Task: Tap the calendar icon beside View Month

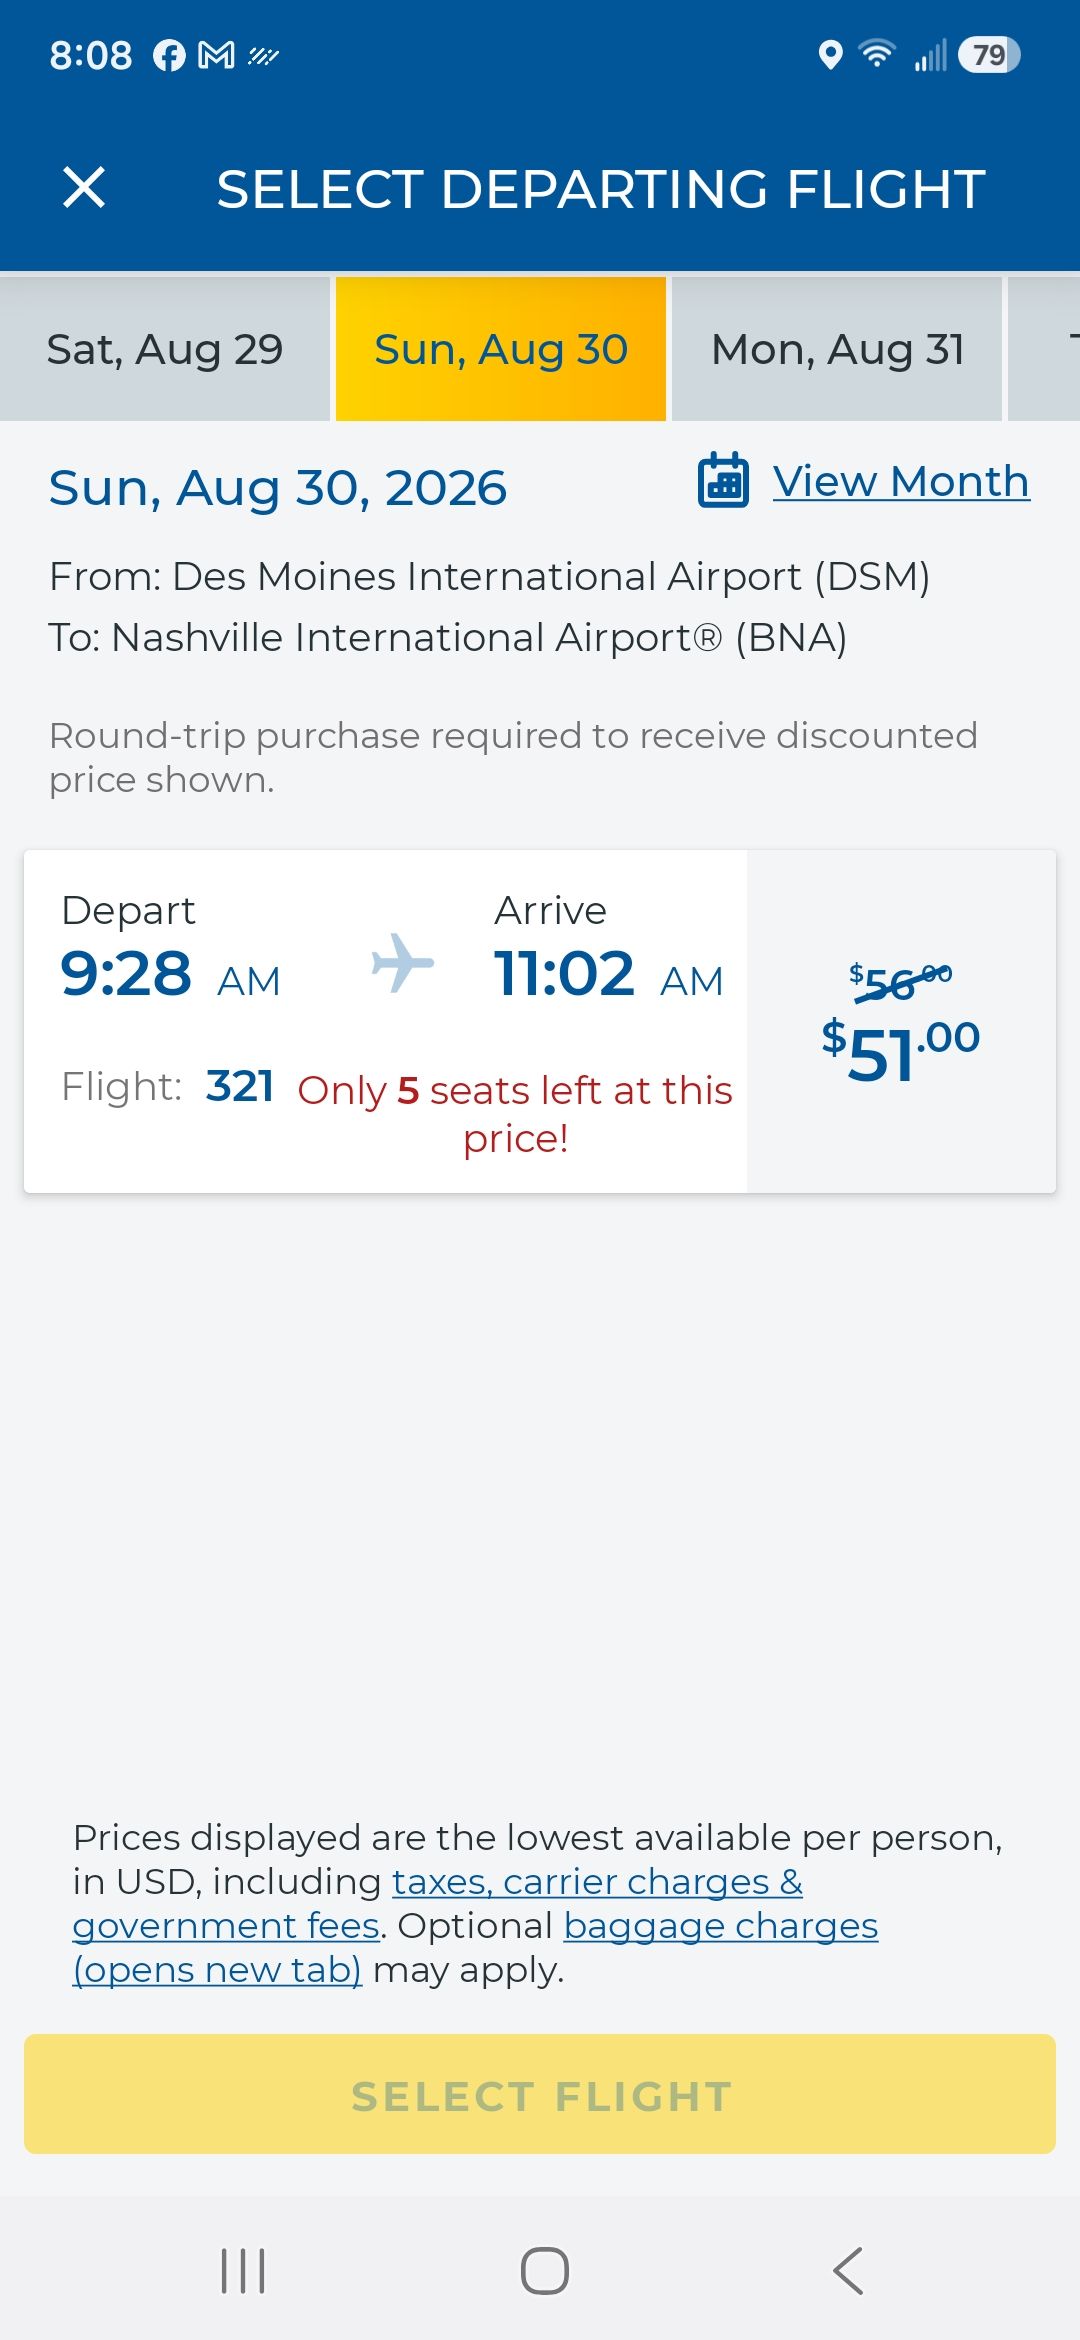Action: tap(723, 481)
